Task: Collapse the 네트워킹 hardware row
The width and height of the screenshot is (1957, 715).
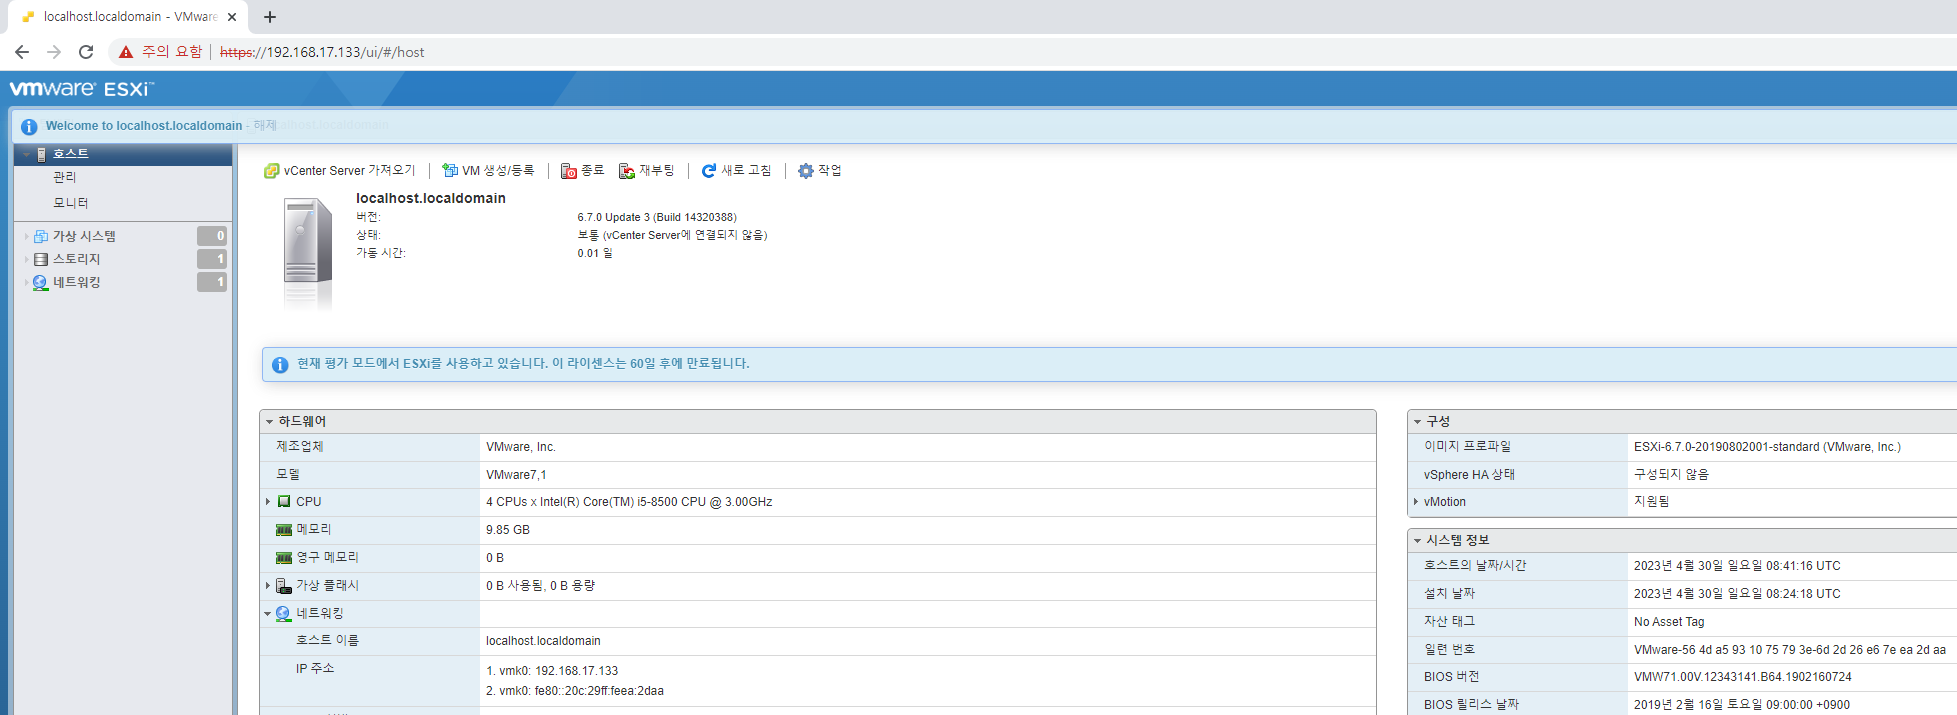Action: coord(268,614)
